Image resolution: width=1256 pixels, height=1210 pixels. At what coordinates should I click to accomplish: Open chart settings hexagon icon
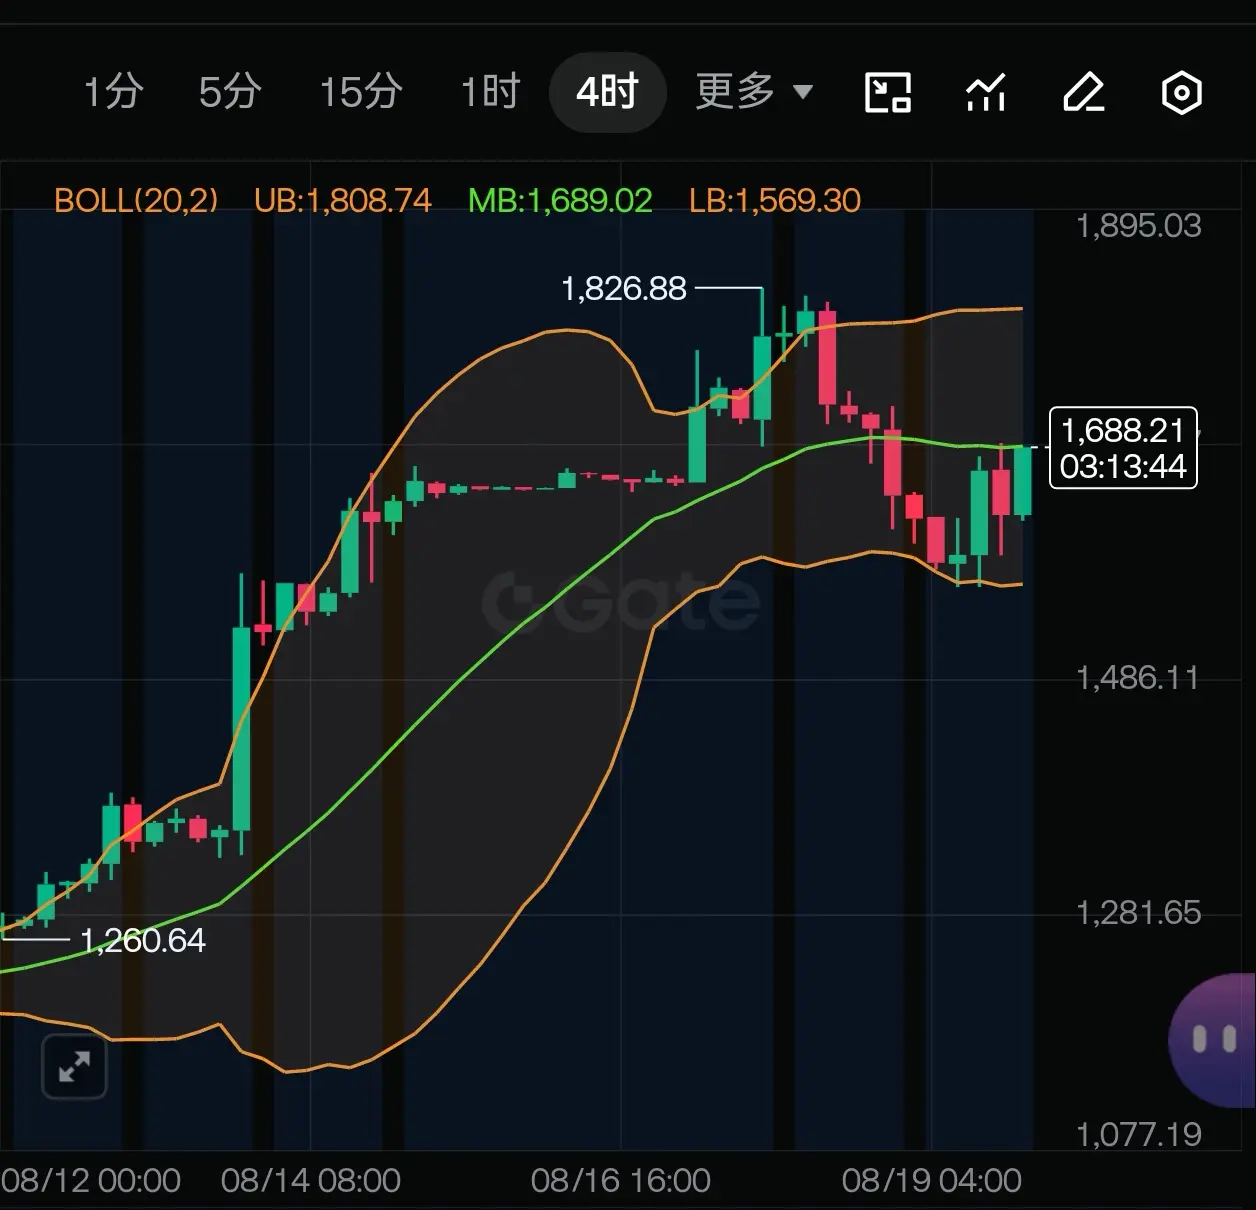coord(1181,93)
